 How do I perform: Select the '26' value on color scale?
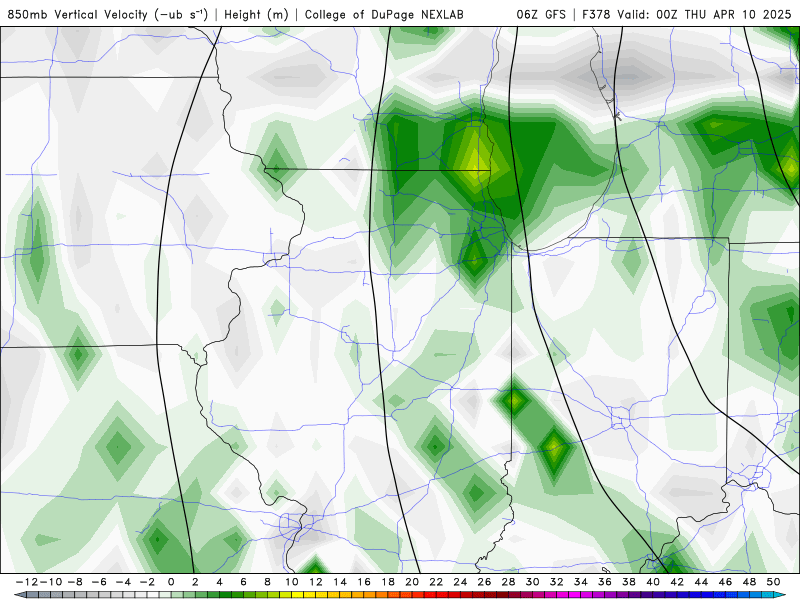pyautogui.click(x=484, y=582)
